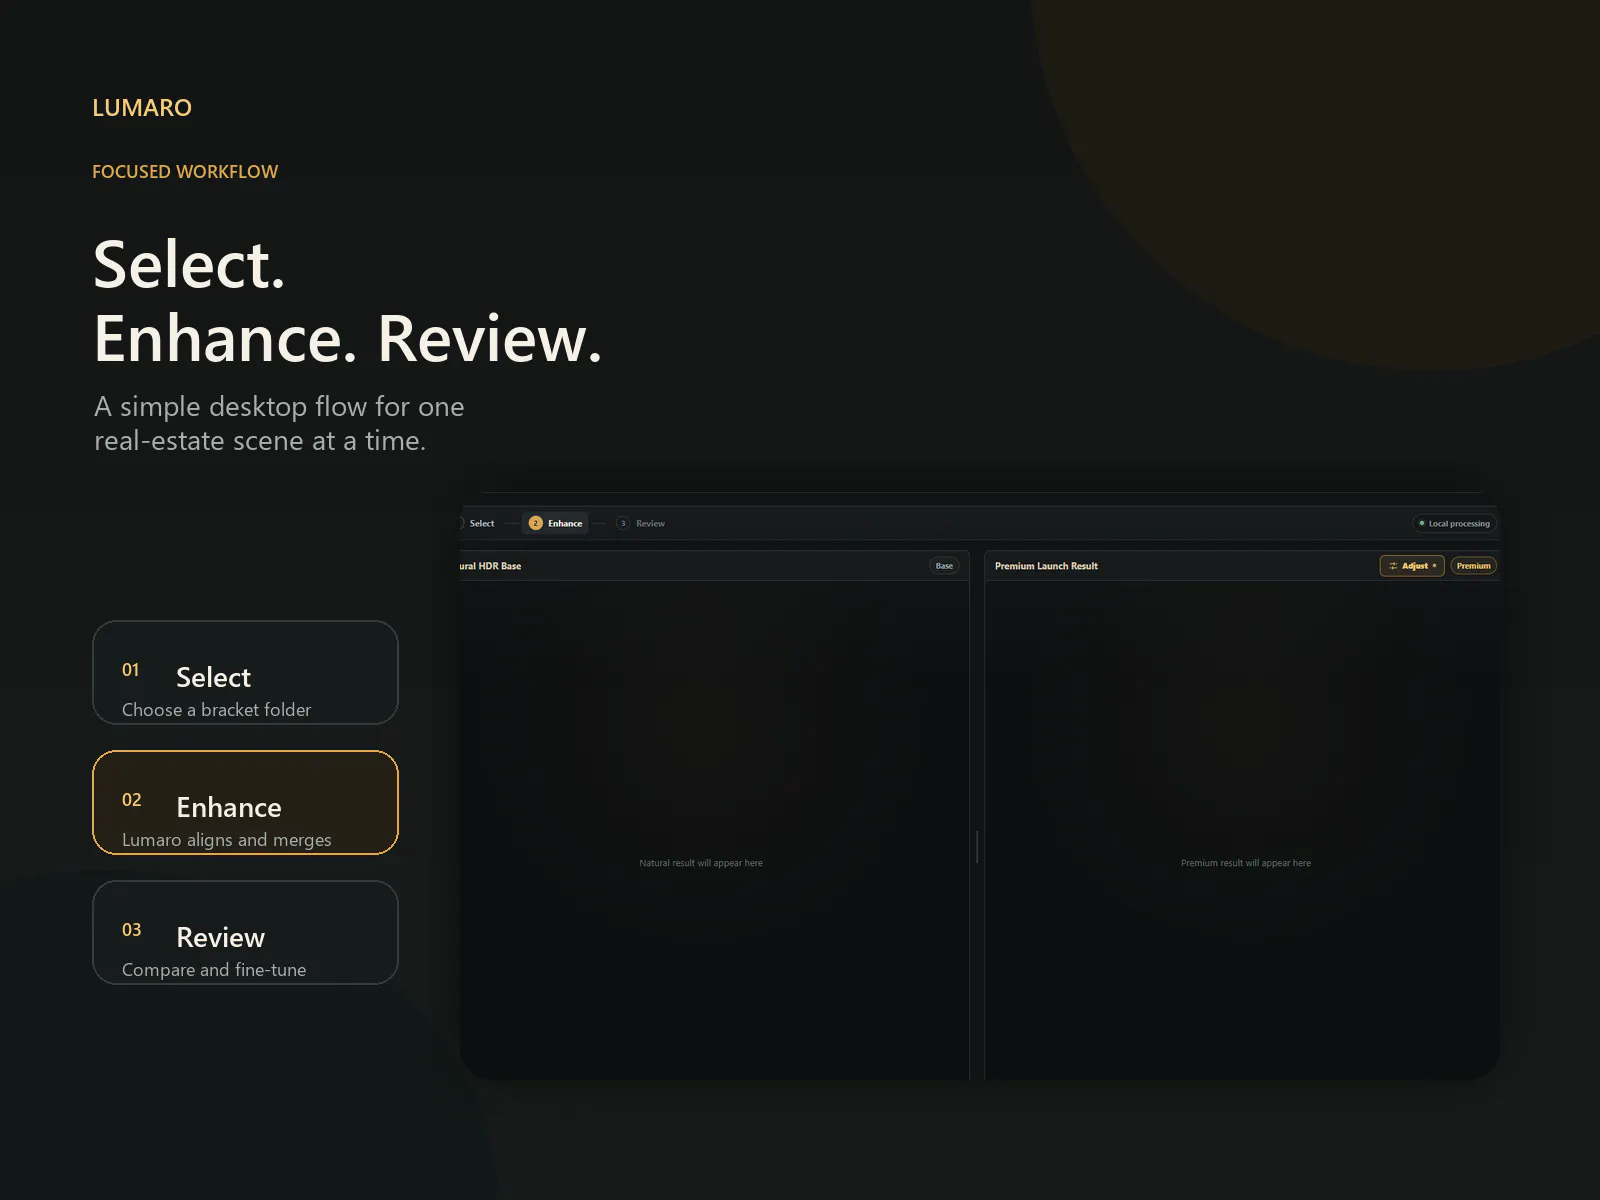
Task: Click the 'Premium result will appear here' placeholder
Action: coord(1246,863)
